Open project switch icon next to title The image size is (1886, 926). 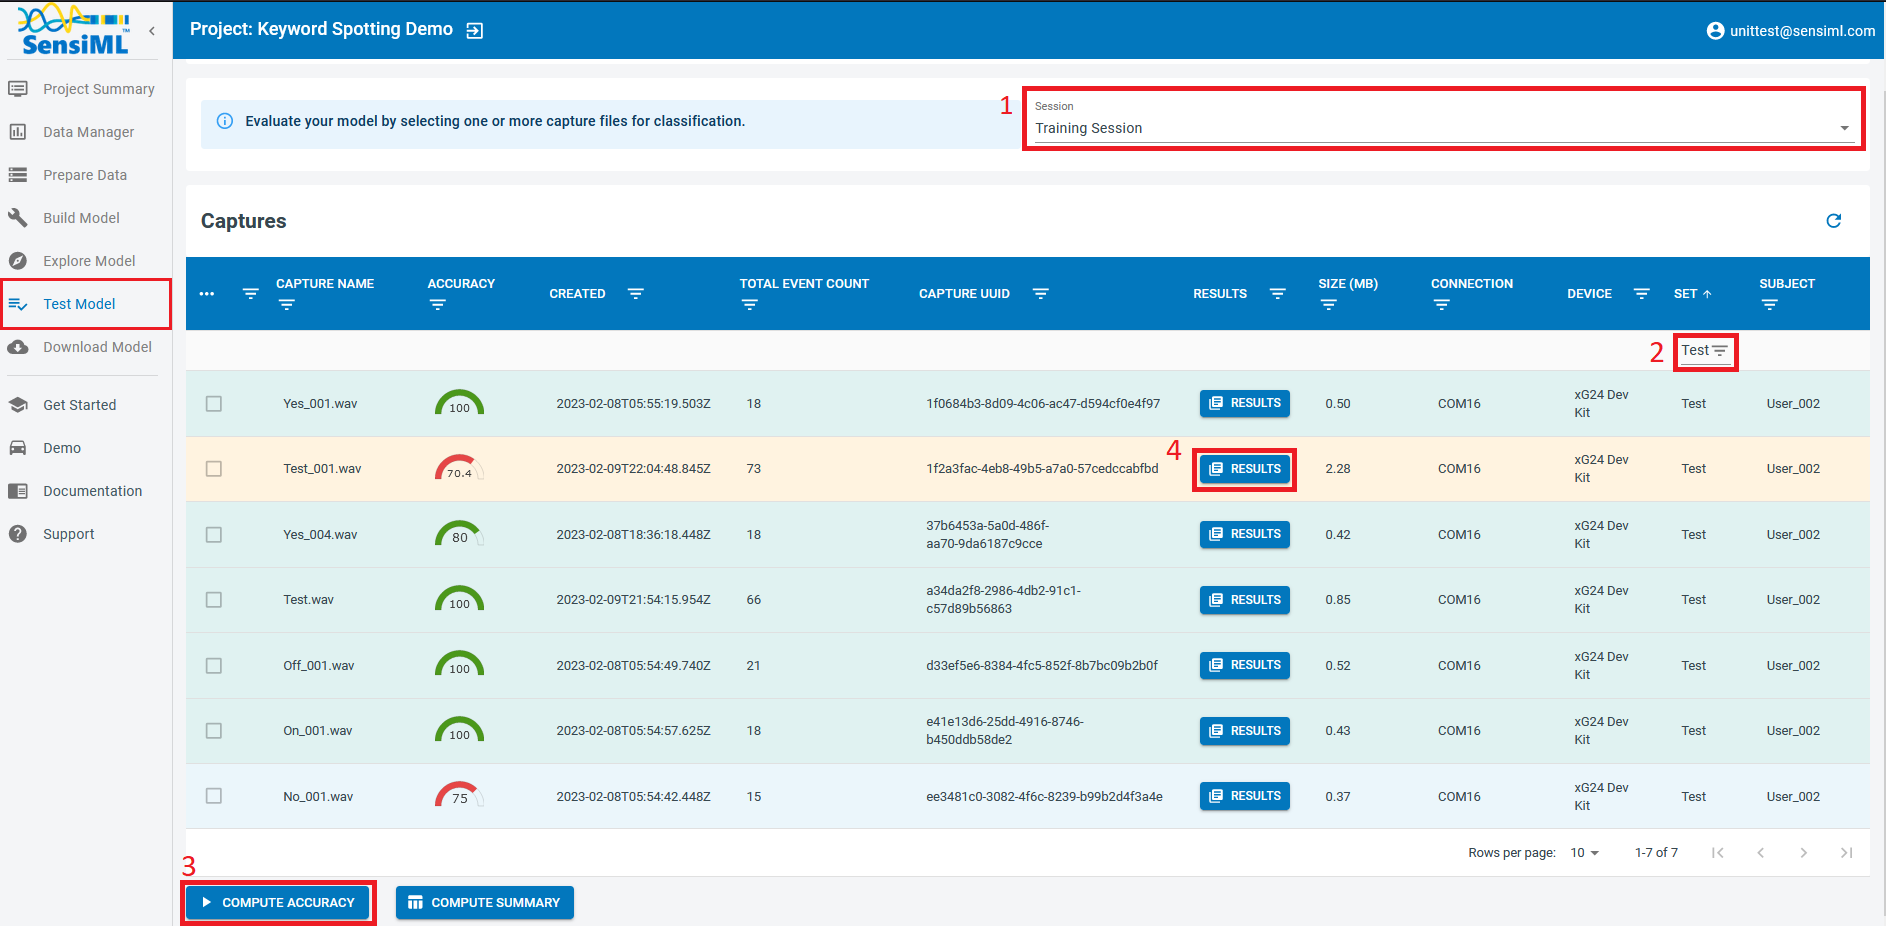tap(475, 31)
